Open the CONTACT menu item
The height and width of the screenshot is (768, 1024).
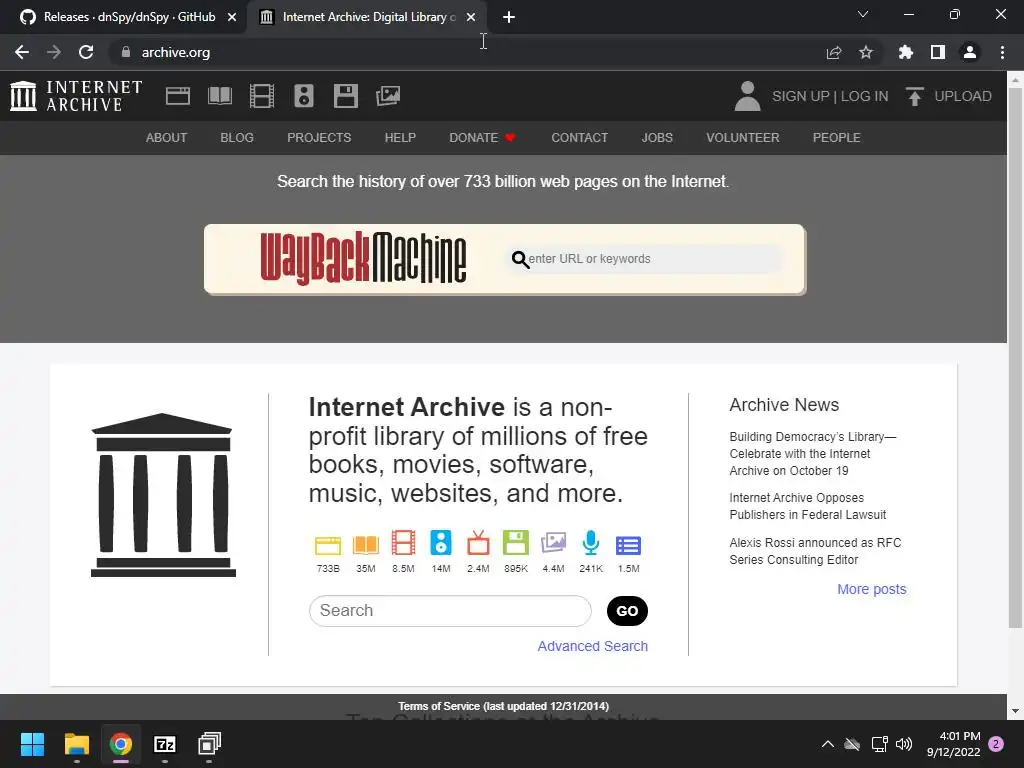(x=579, y=138)
